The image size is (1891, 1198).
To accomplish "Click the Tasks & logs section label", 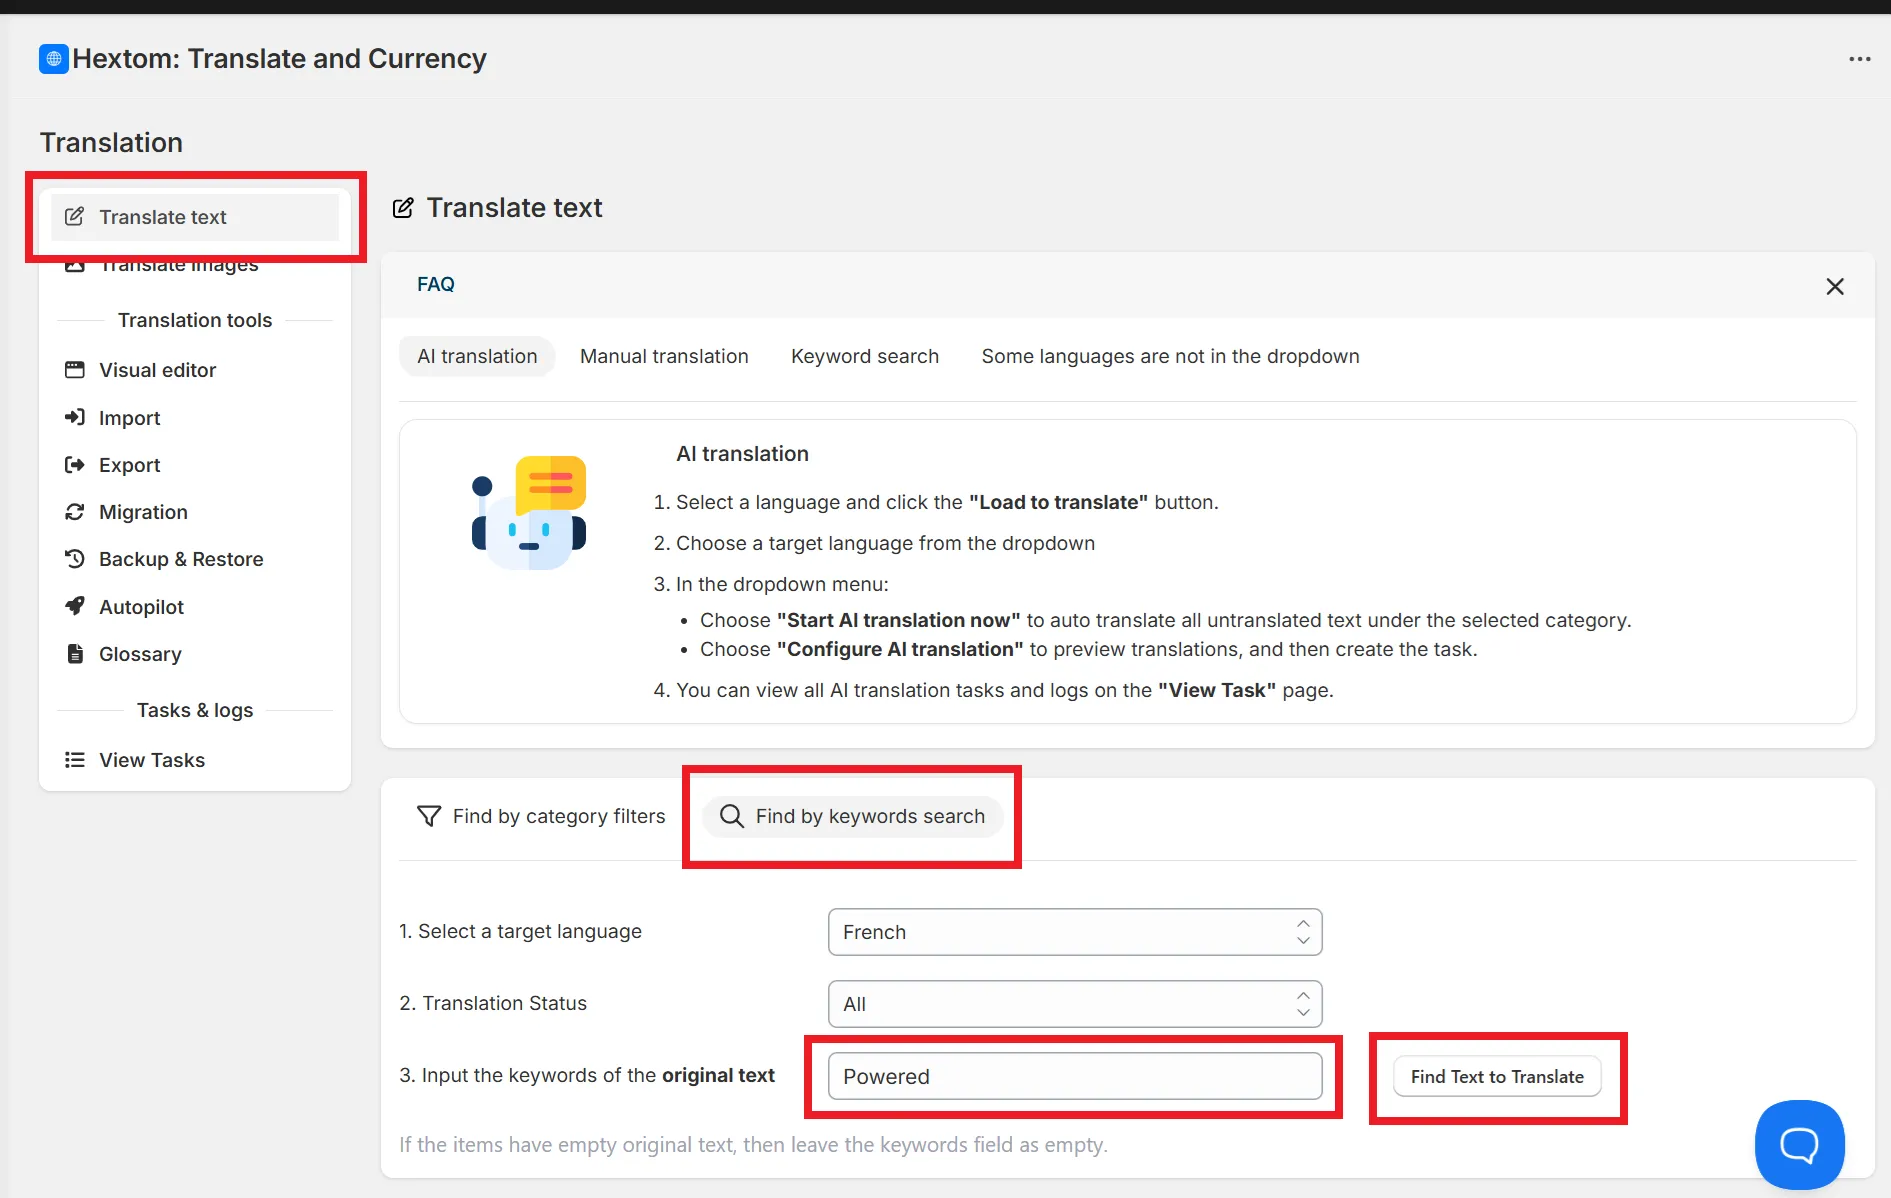I will coord(195,710).
